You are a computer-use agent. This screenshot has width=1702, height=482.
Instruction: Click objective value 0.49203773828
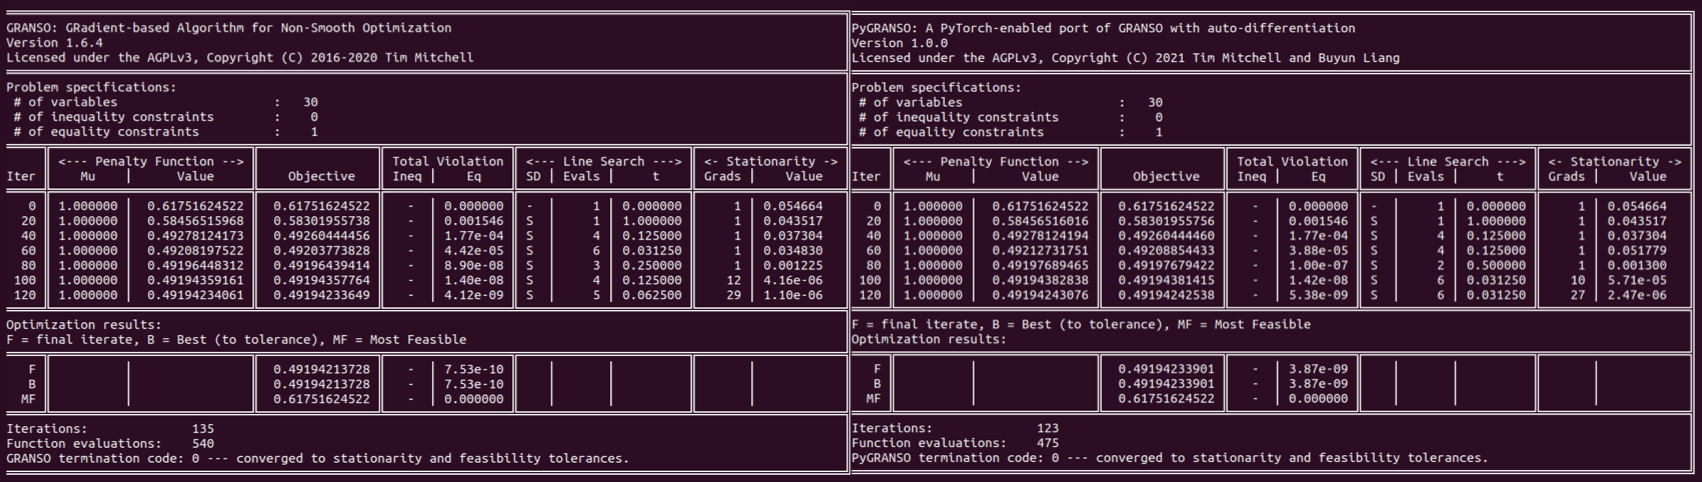point(322,251)
